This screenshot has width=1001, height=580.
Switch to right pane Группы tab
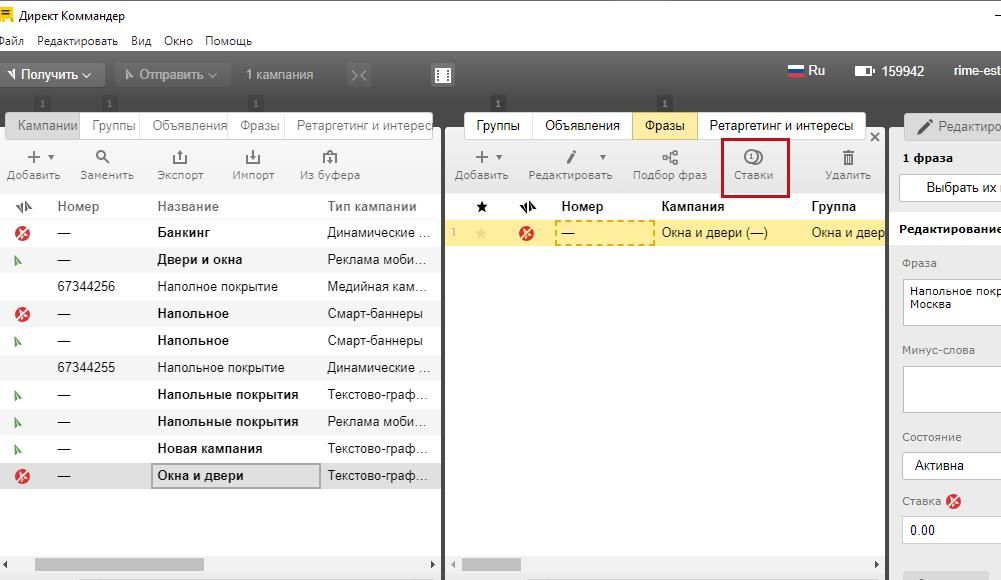(498, 126)
